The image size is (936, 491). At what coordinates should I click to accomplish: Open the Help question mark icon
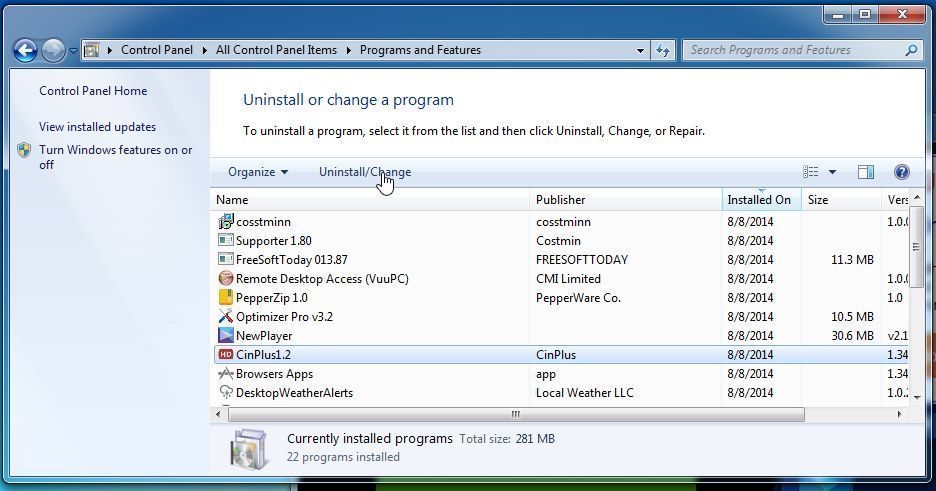click(x=901, y=172)
